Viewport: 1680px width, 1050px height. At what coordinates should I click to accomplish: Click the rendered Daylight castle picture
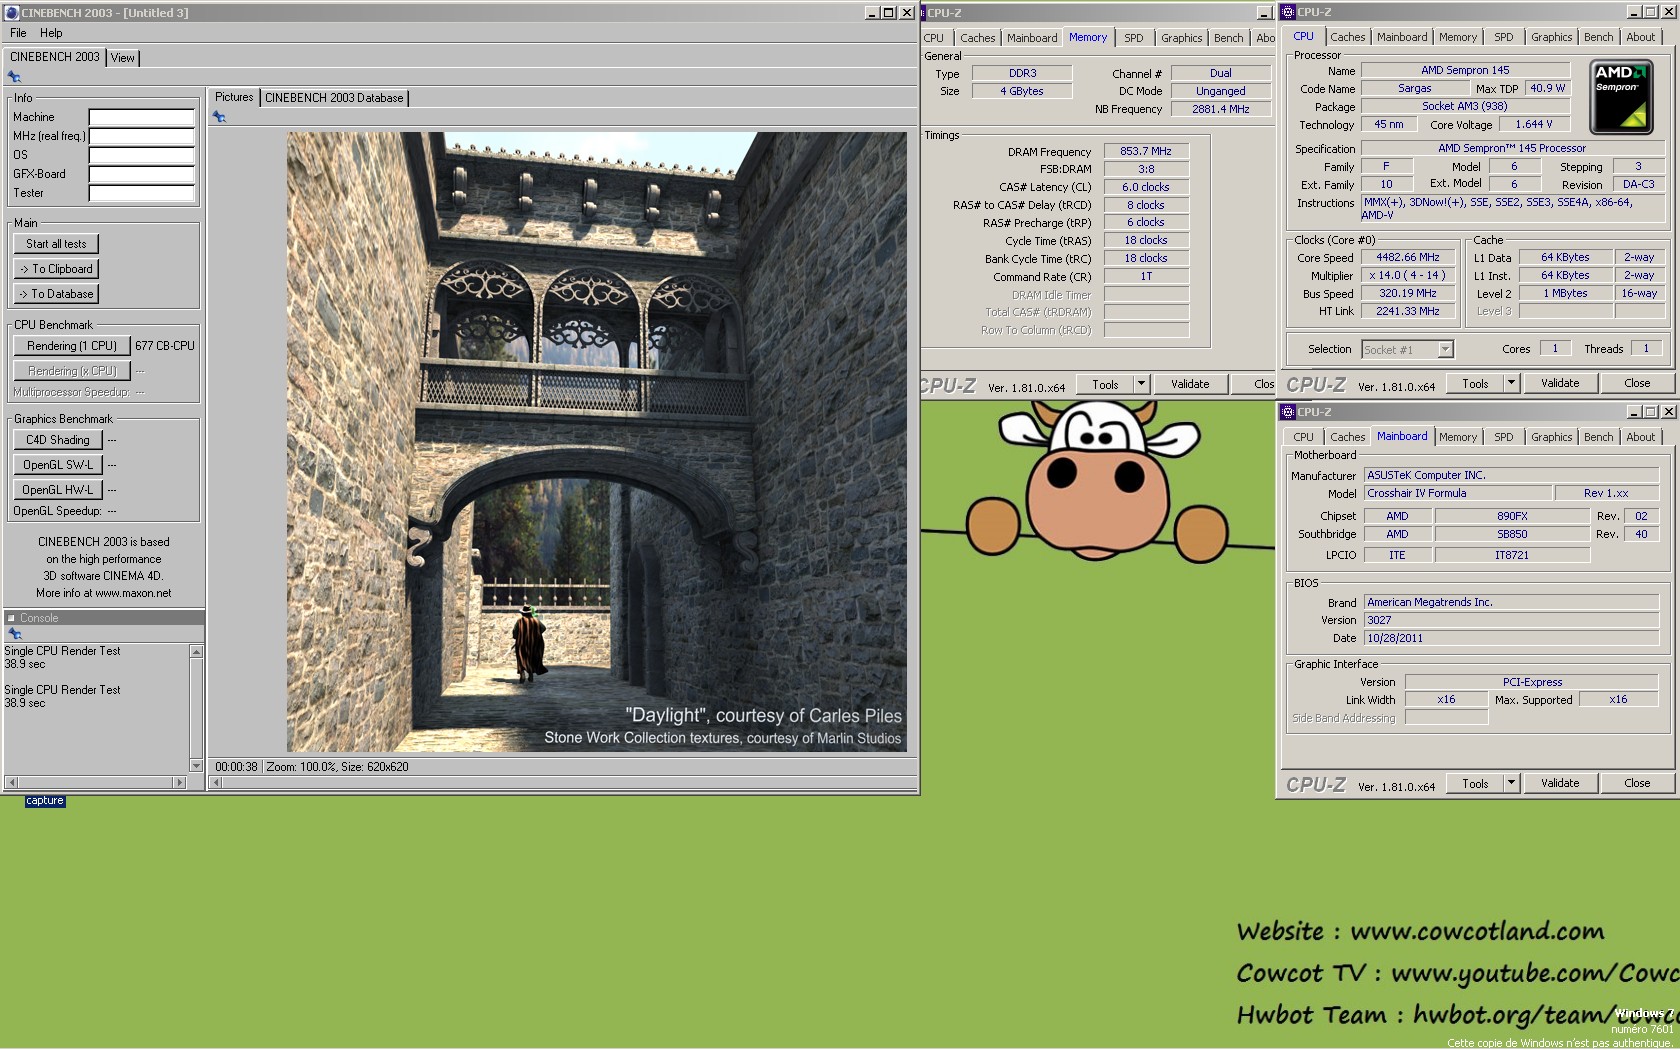(597, 442)
